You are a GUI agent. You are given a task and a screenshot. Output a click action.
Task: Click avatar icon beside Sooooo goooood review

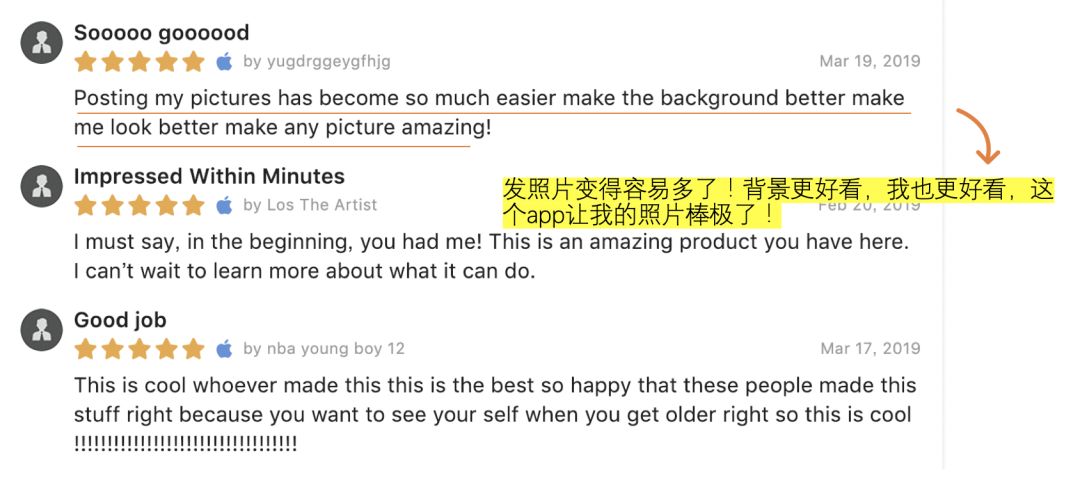(41, 43)
